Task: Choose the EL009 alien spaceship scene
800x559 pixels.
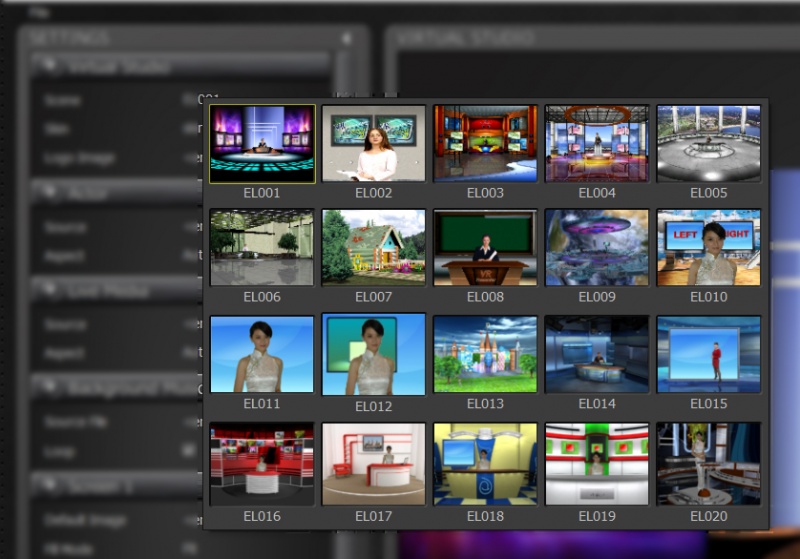Action: [x=597, y=247]
